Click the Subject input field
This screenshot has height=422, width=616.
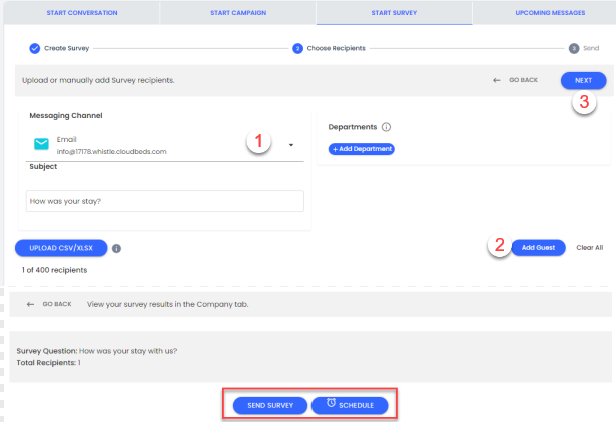click(x=164, y=201)
